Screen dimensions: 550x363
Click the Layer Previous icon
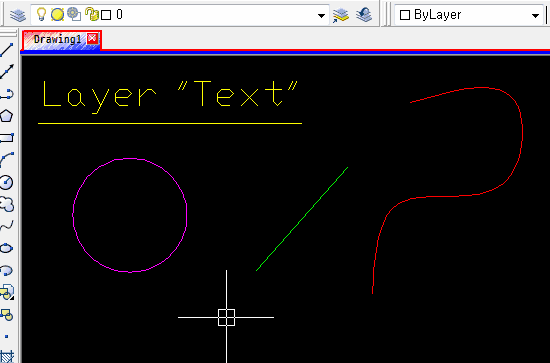pyautogui.click(x=364, y=15)
